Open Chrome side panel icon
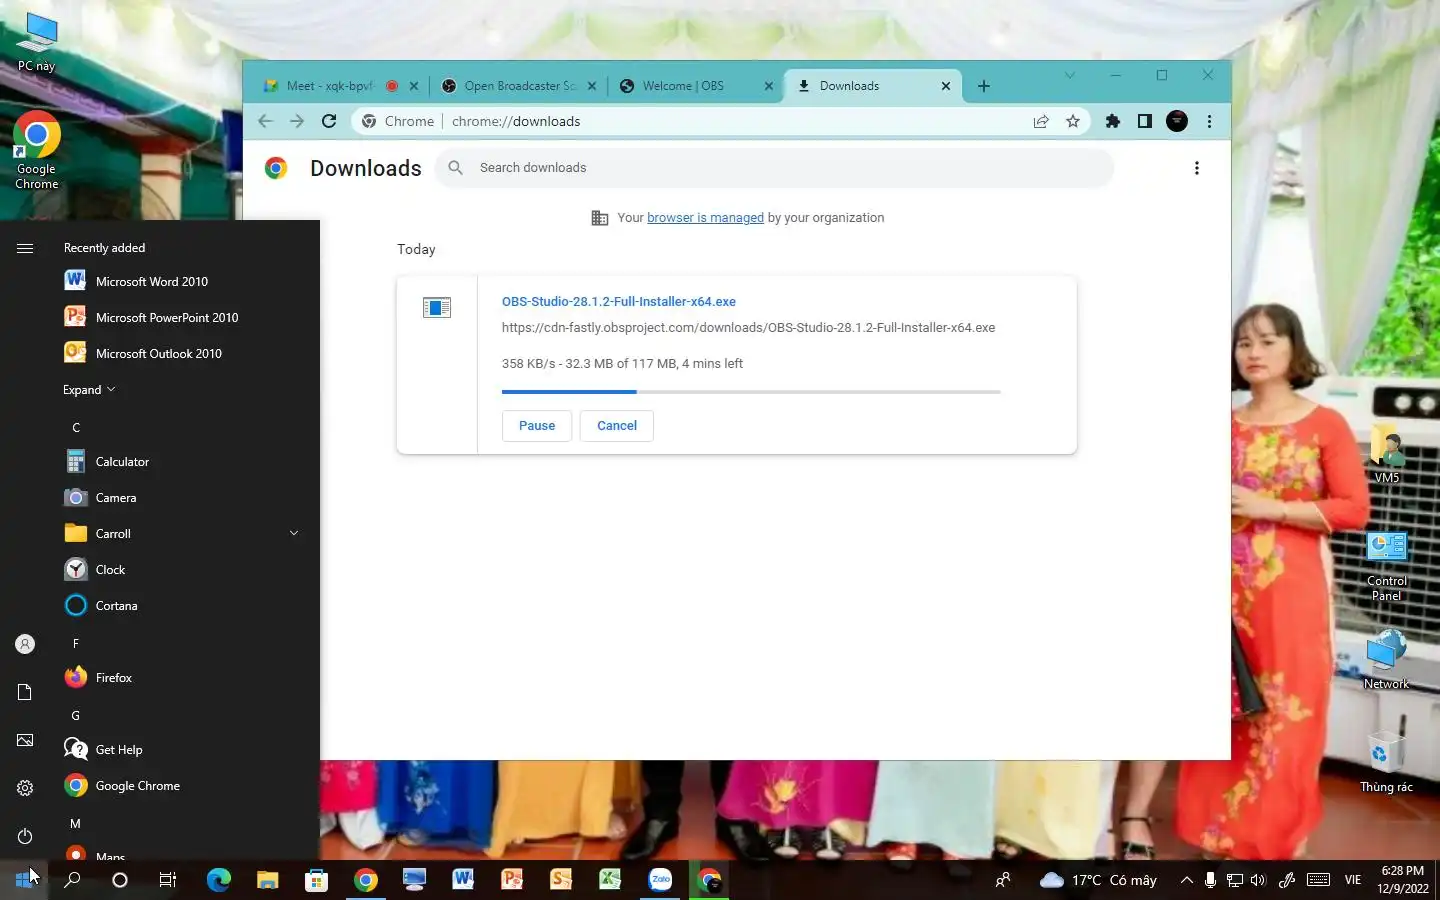 point(1145,121)
